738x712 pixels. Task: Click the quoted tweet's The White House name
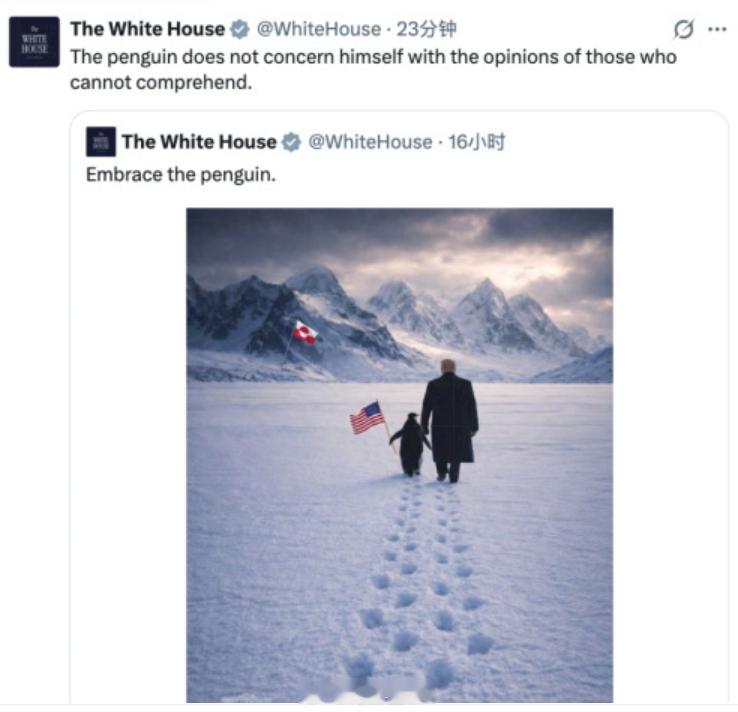199,142
